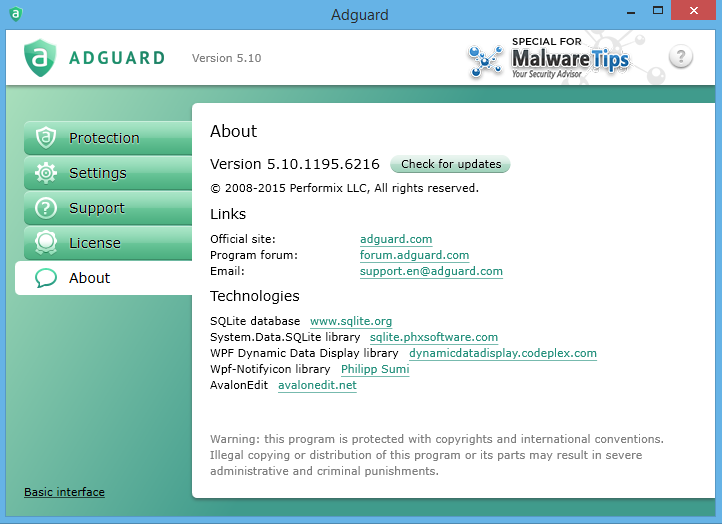Viewport: 722px width, 524px height.
Task: Close the Adguard window
Action: [x=694, y=11]
